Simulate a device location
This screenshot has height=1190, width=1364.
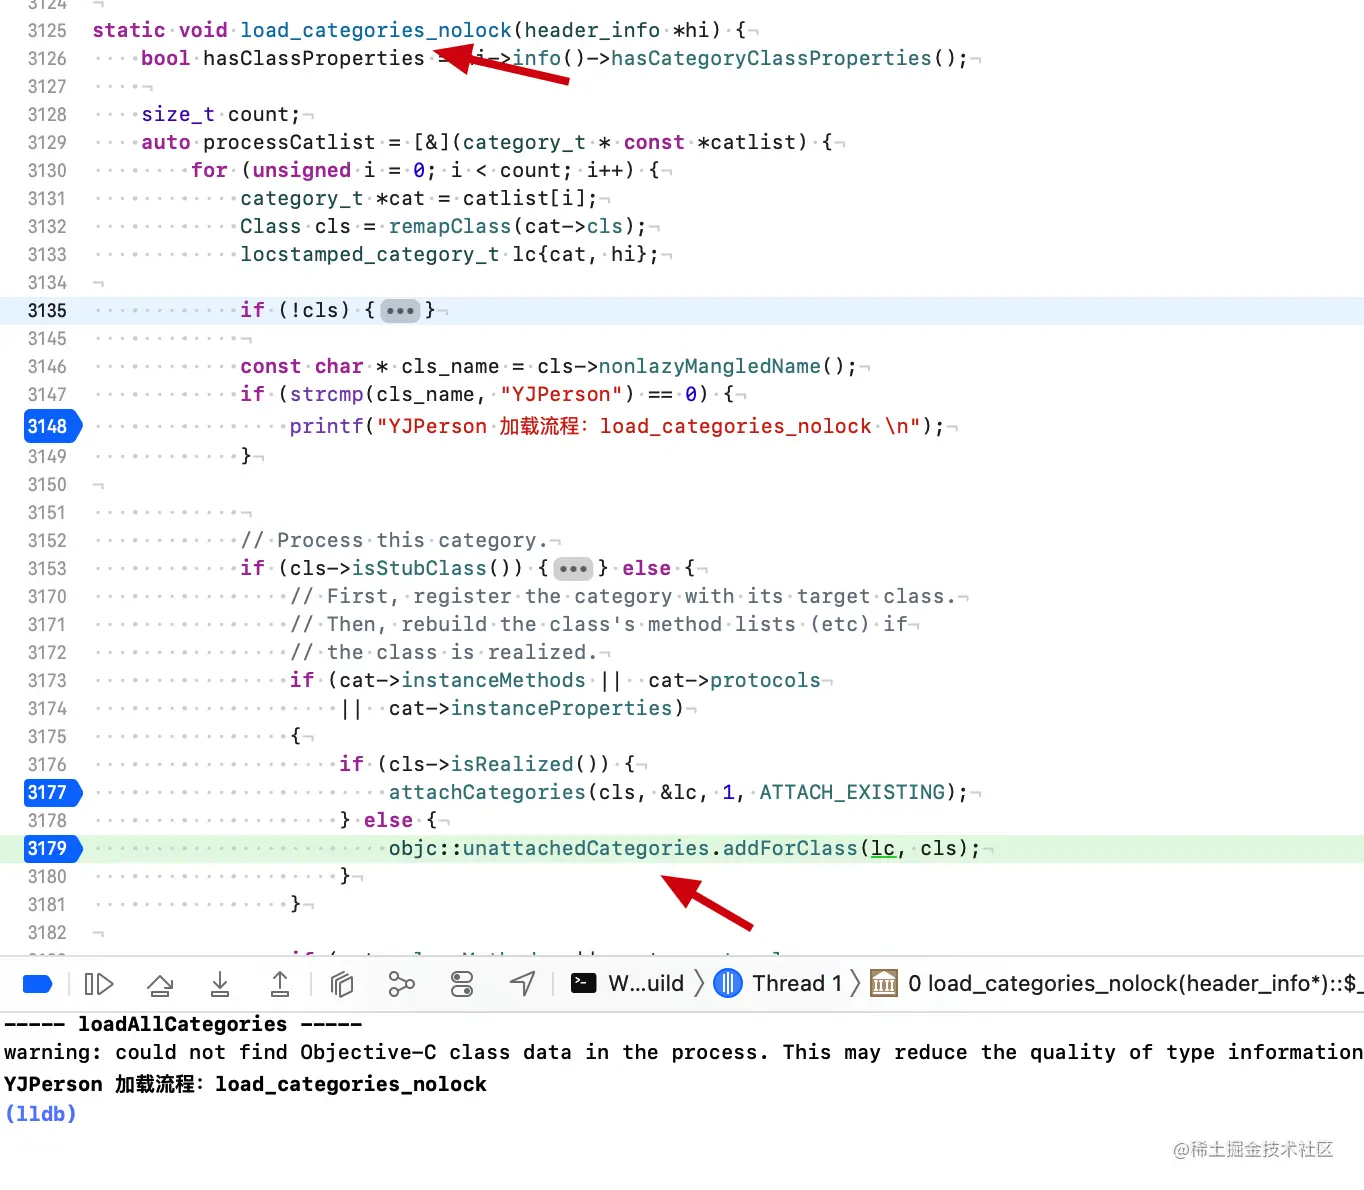[522, 984]
